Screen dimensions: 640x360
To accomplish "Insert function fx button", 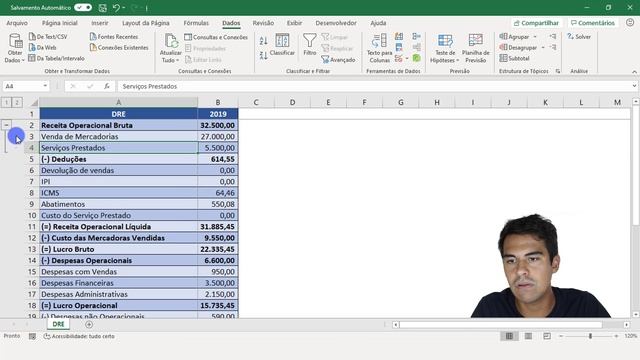I will (x=107, y=86).
